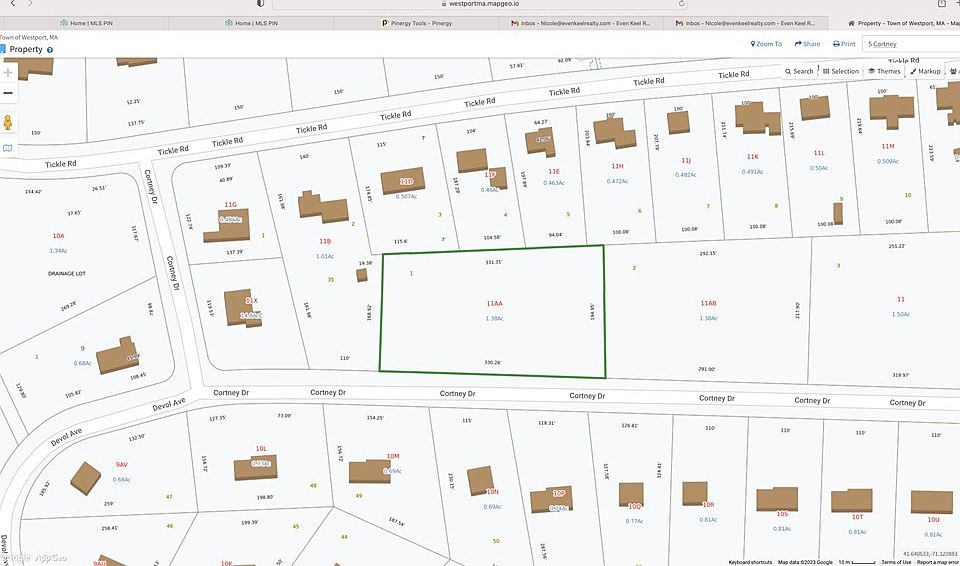Screen dimensions: 960x566
Task: Open the basemap switcher map icon
Action: click(7, 148)
